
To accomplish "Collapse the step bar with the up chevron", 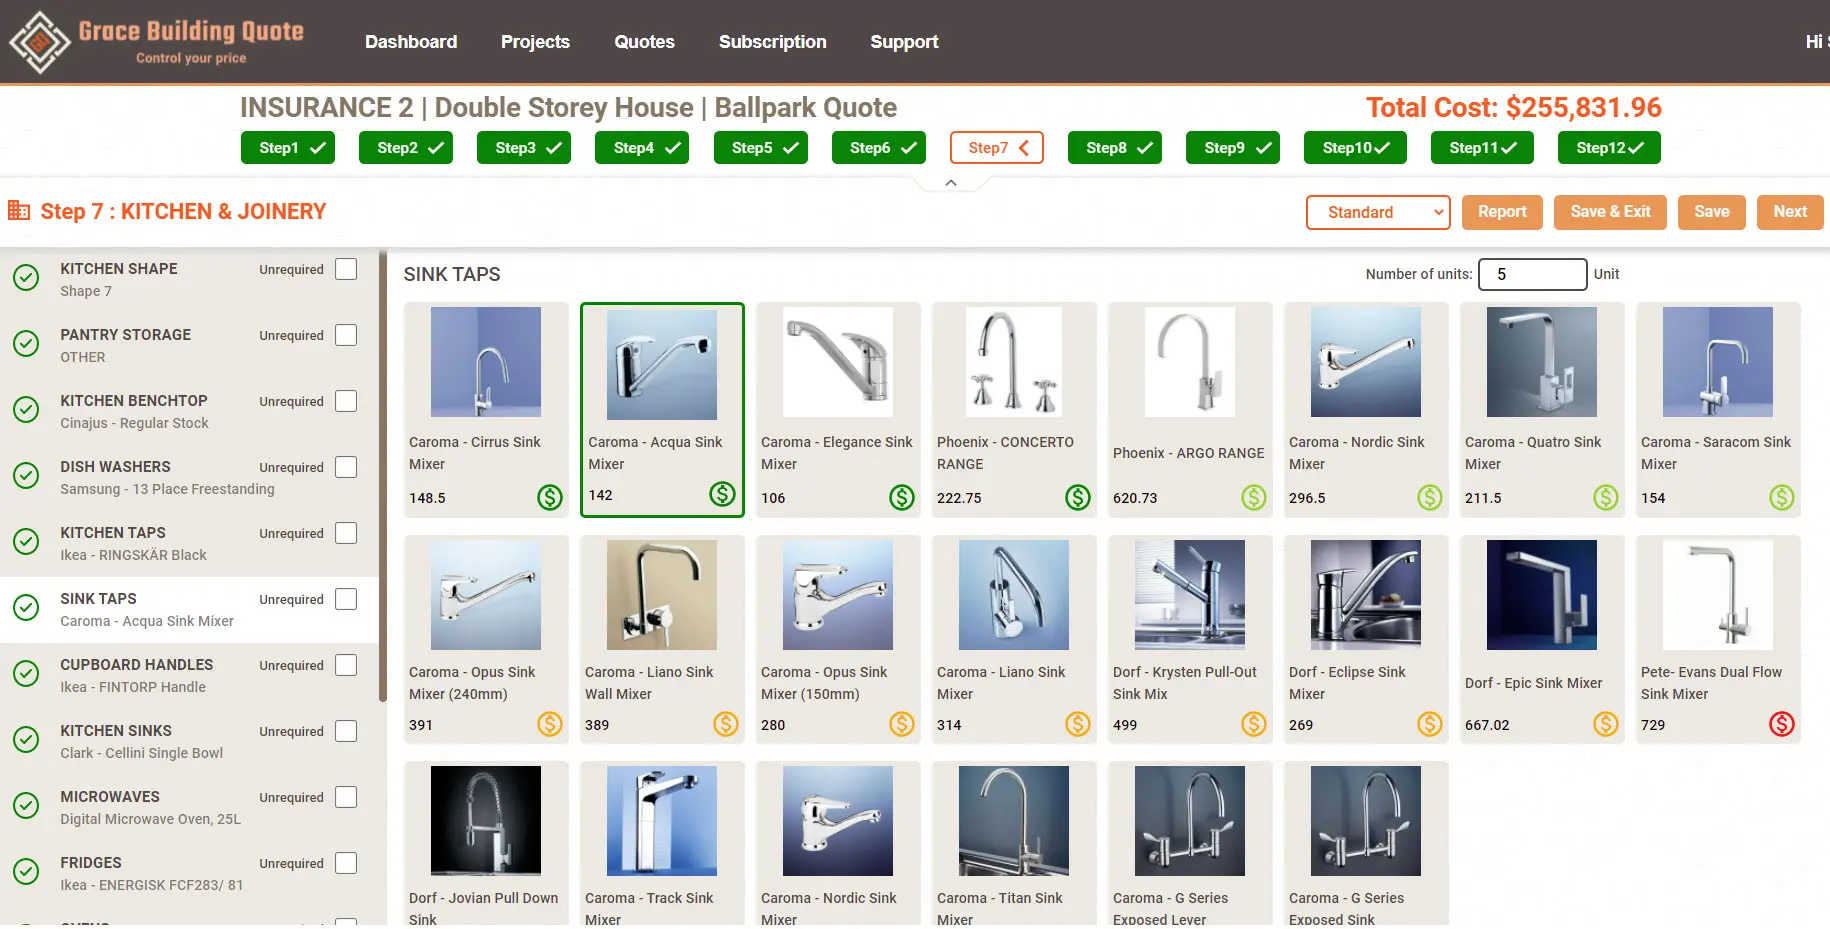I will pos(951,183).
